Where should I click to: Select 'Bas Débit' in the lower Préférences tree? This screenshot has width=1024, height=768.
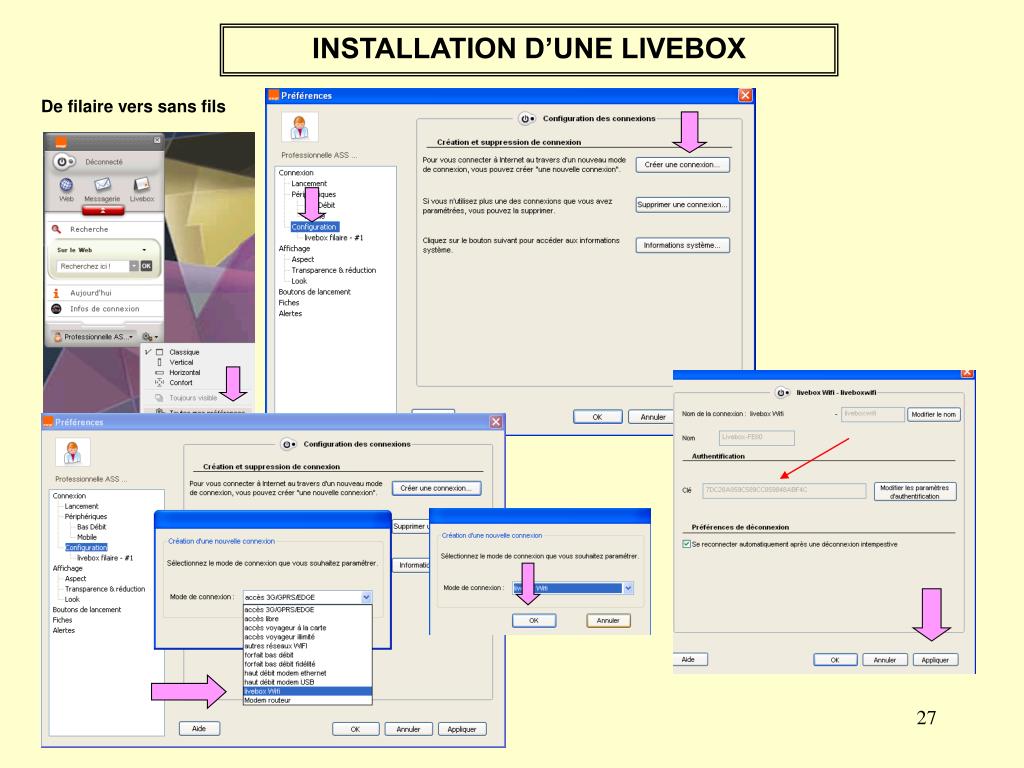click(x=91, y=527)
